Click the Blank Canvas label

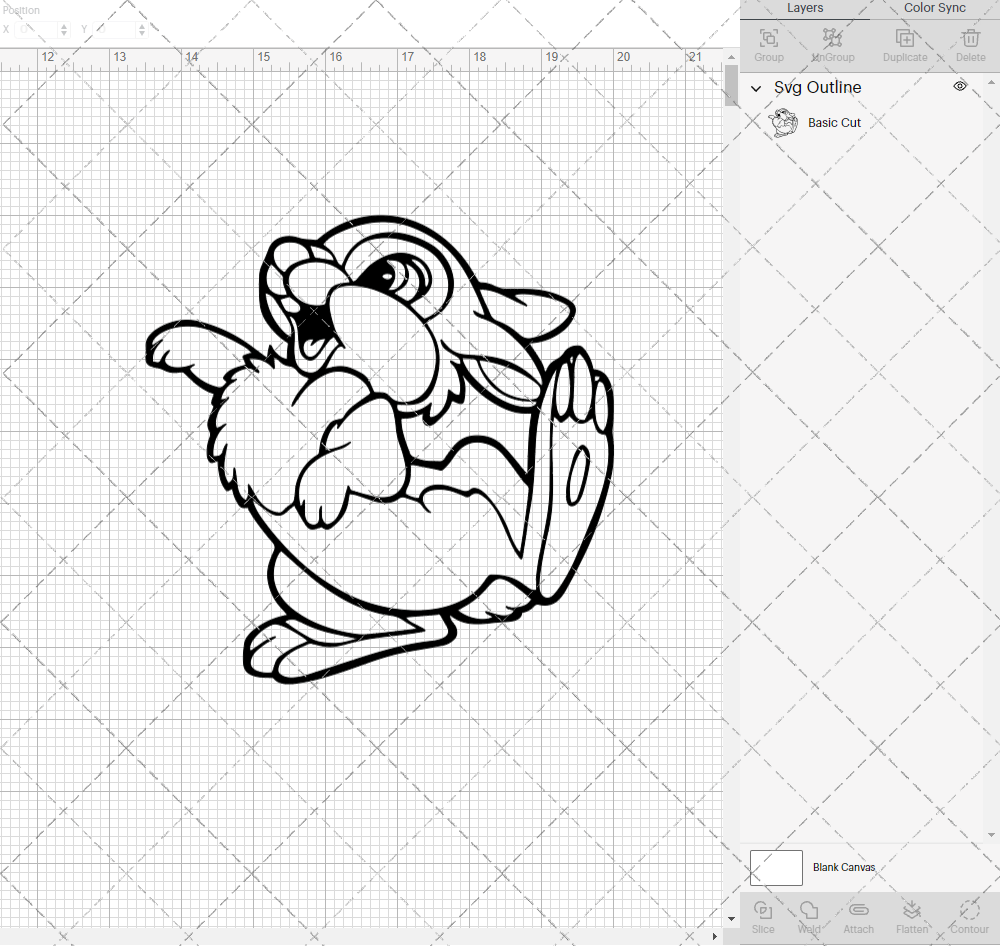[x=844, y=868]
